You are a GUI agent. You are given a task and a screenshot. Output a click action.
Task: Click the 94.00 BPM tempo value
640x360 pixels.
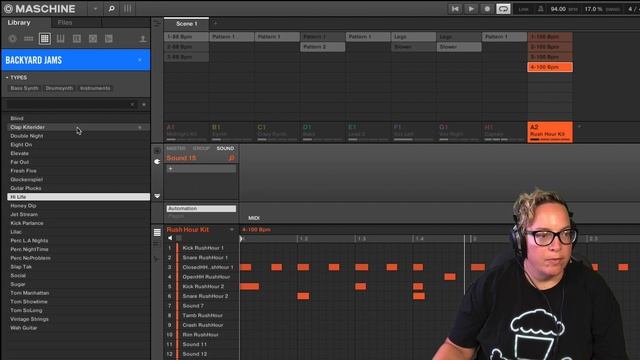coord(558,9)
